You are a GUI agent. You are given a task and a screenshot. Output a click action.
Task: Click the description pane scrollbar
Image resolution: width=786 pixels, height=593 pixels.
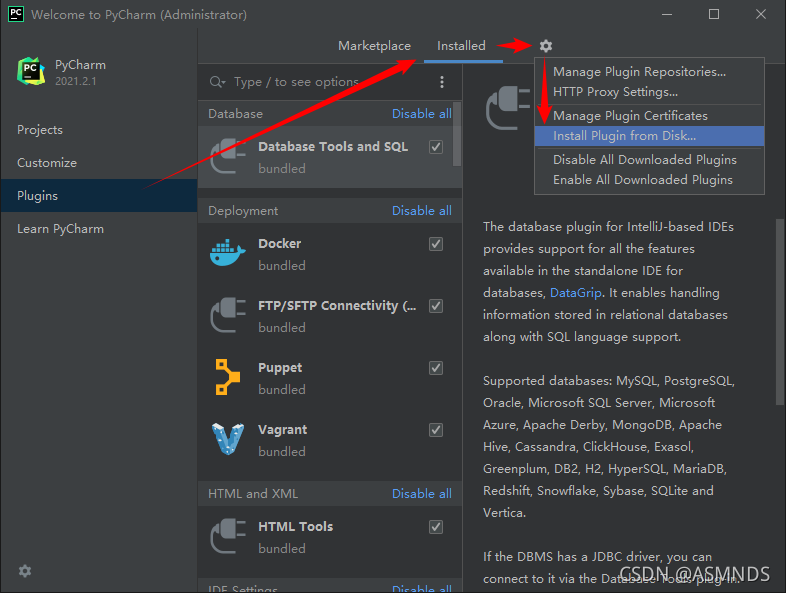(779, 312)
